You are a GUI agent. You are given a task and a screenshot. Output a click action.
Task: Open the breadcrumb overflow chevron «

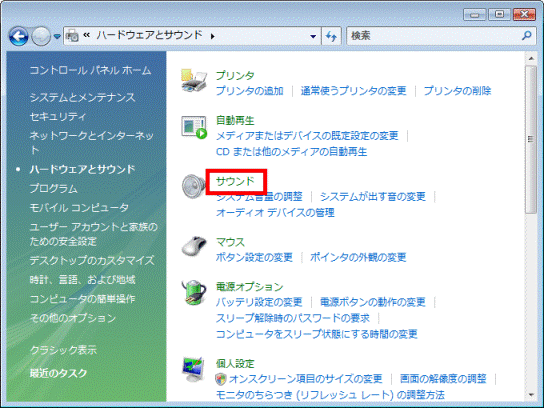tap(86, 35)
